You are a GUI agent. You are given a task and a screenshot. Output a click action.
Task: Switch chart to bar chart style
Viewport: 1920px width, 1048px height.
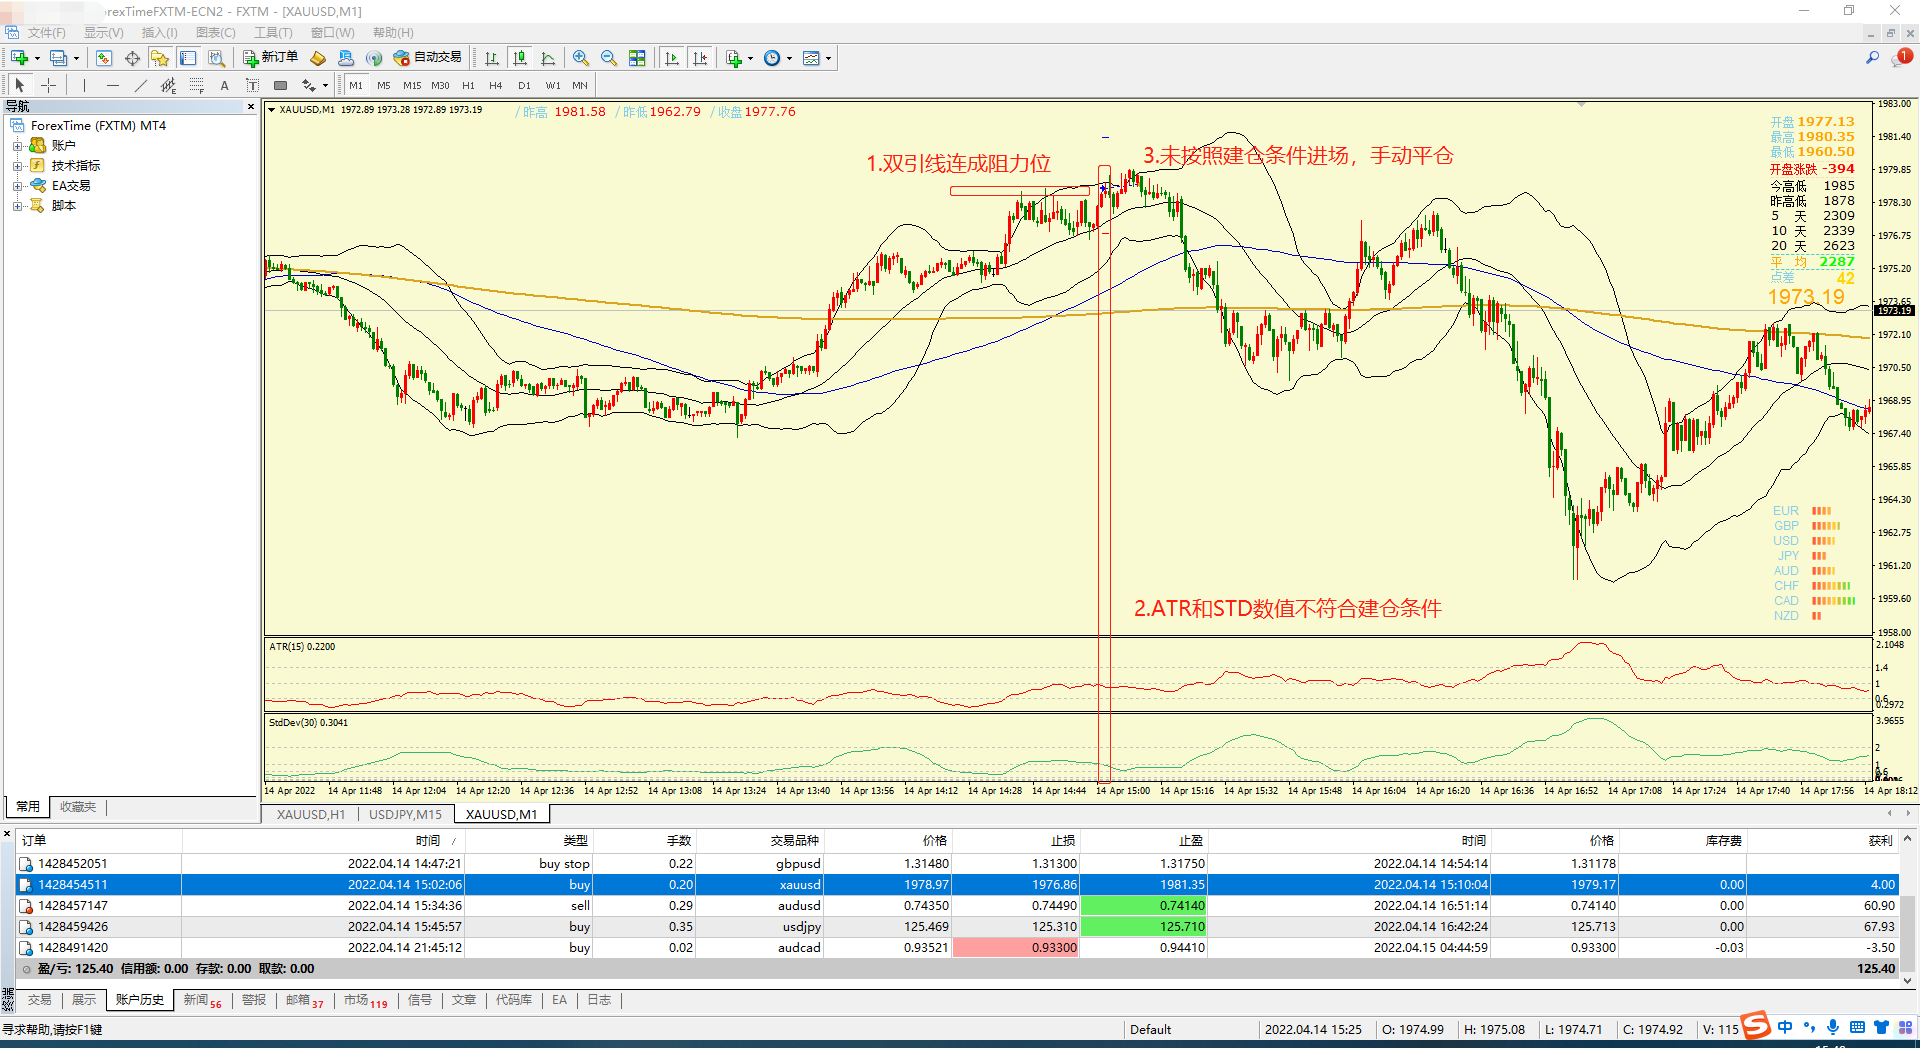(492, 58)
